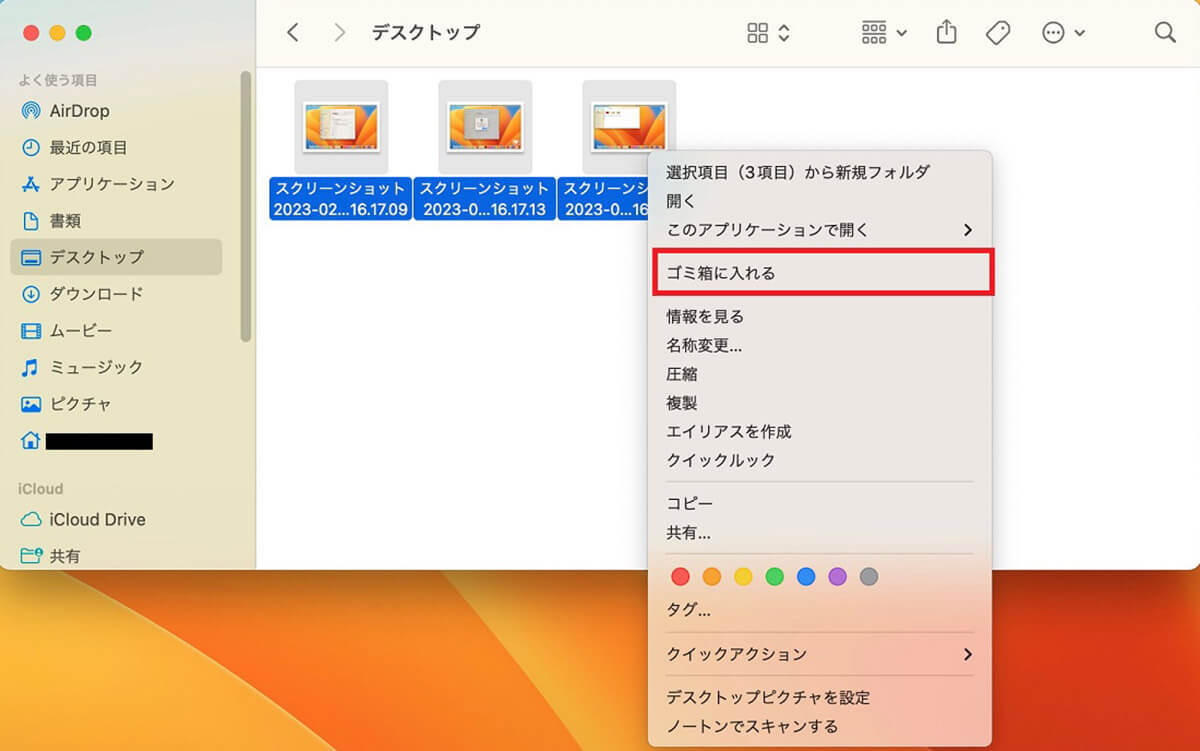Click the sidebar scrollbar

(246, 207)
